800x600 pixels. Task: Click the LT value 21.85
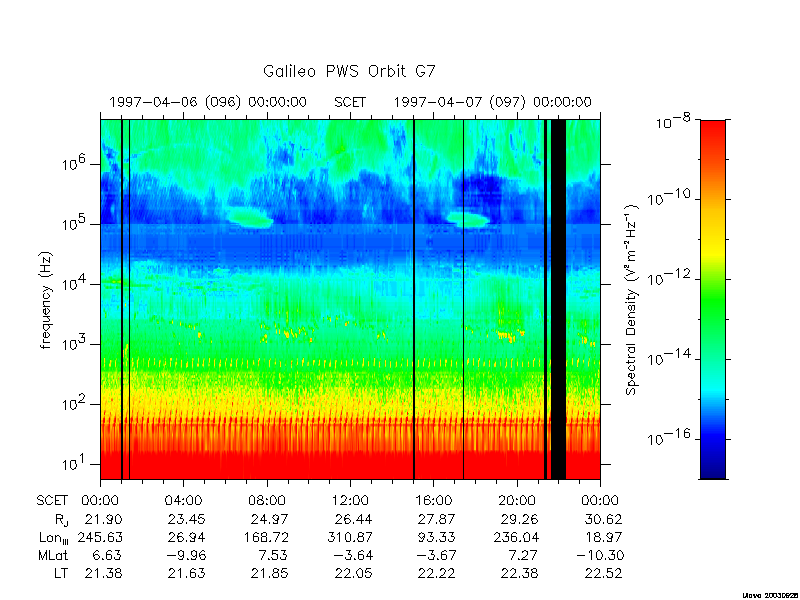[269, 573]
